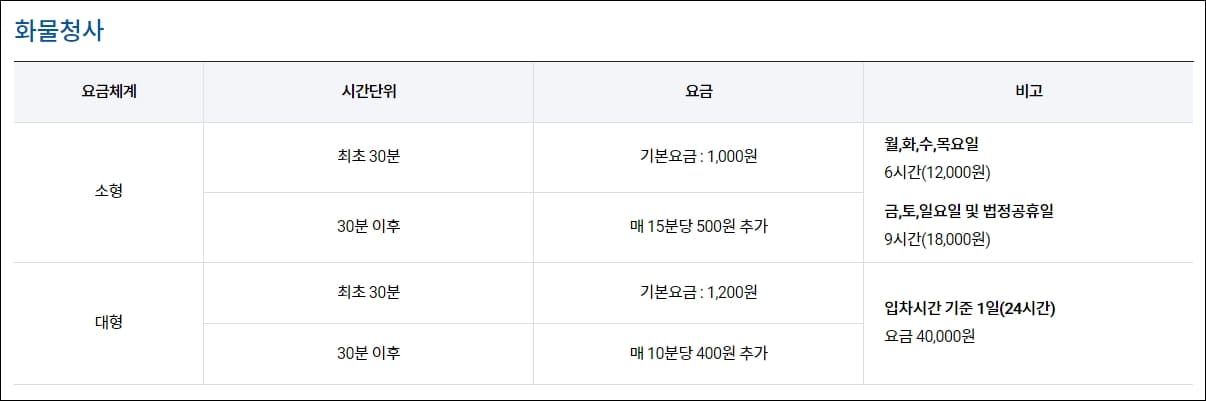Click 30분 이후 cell in 대형 row
Image resolution: width=1206 pixels, height=401 pixels.
click(368, 354)
